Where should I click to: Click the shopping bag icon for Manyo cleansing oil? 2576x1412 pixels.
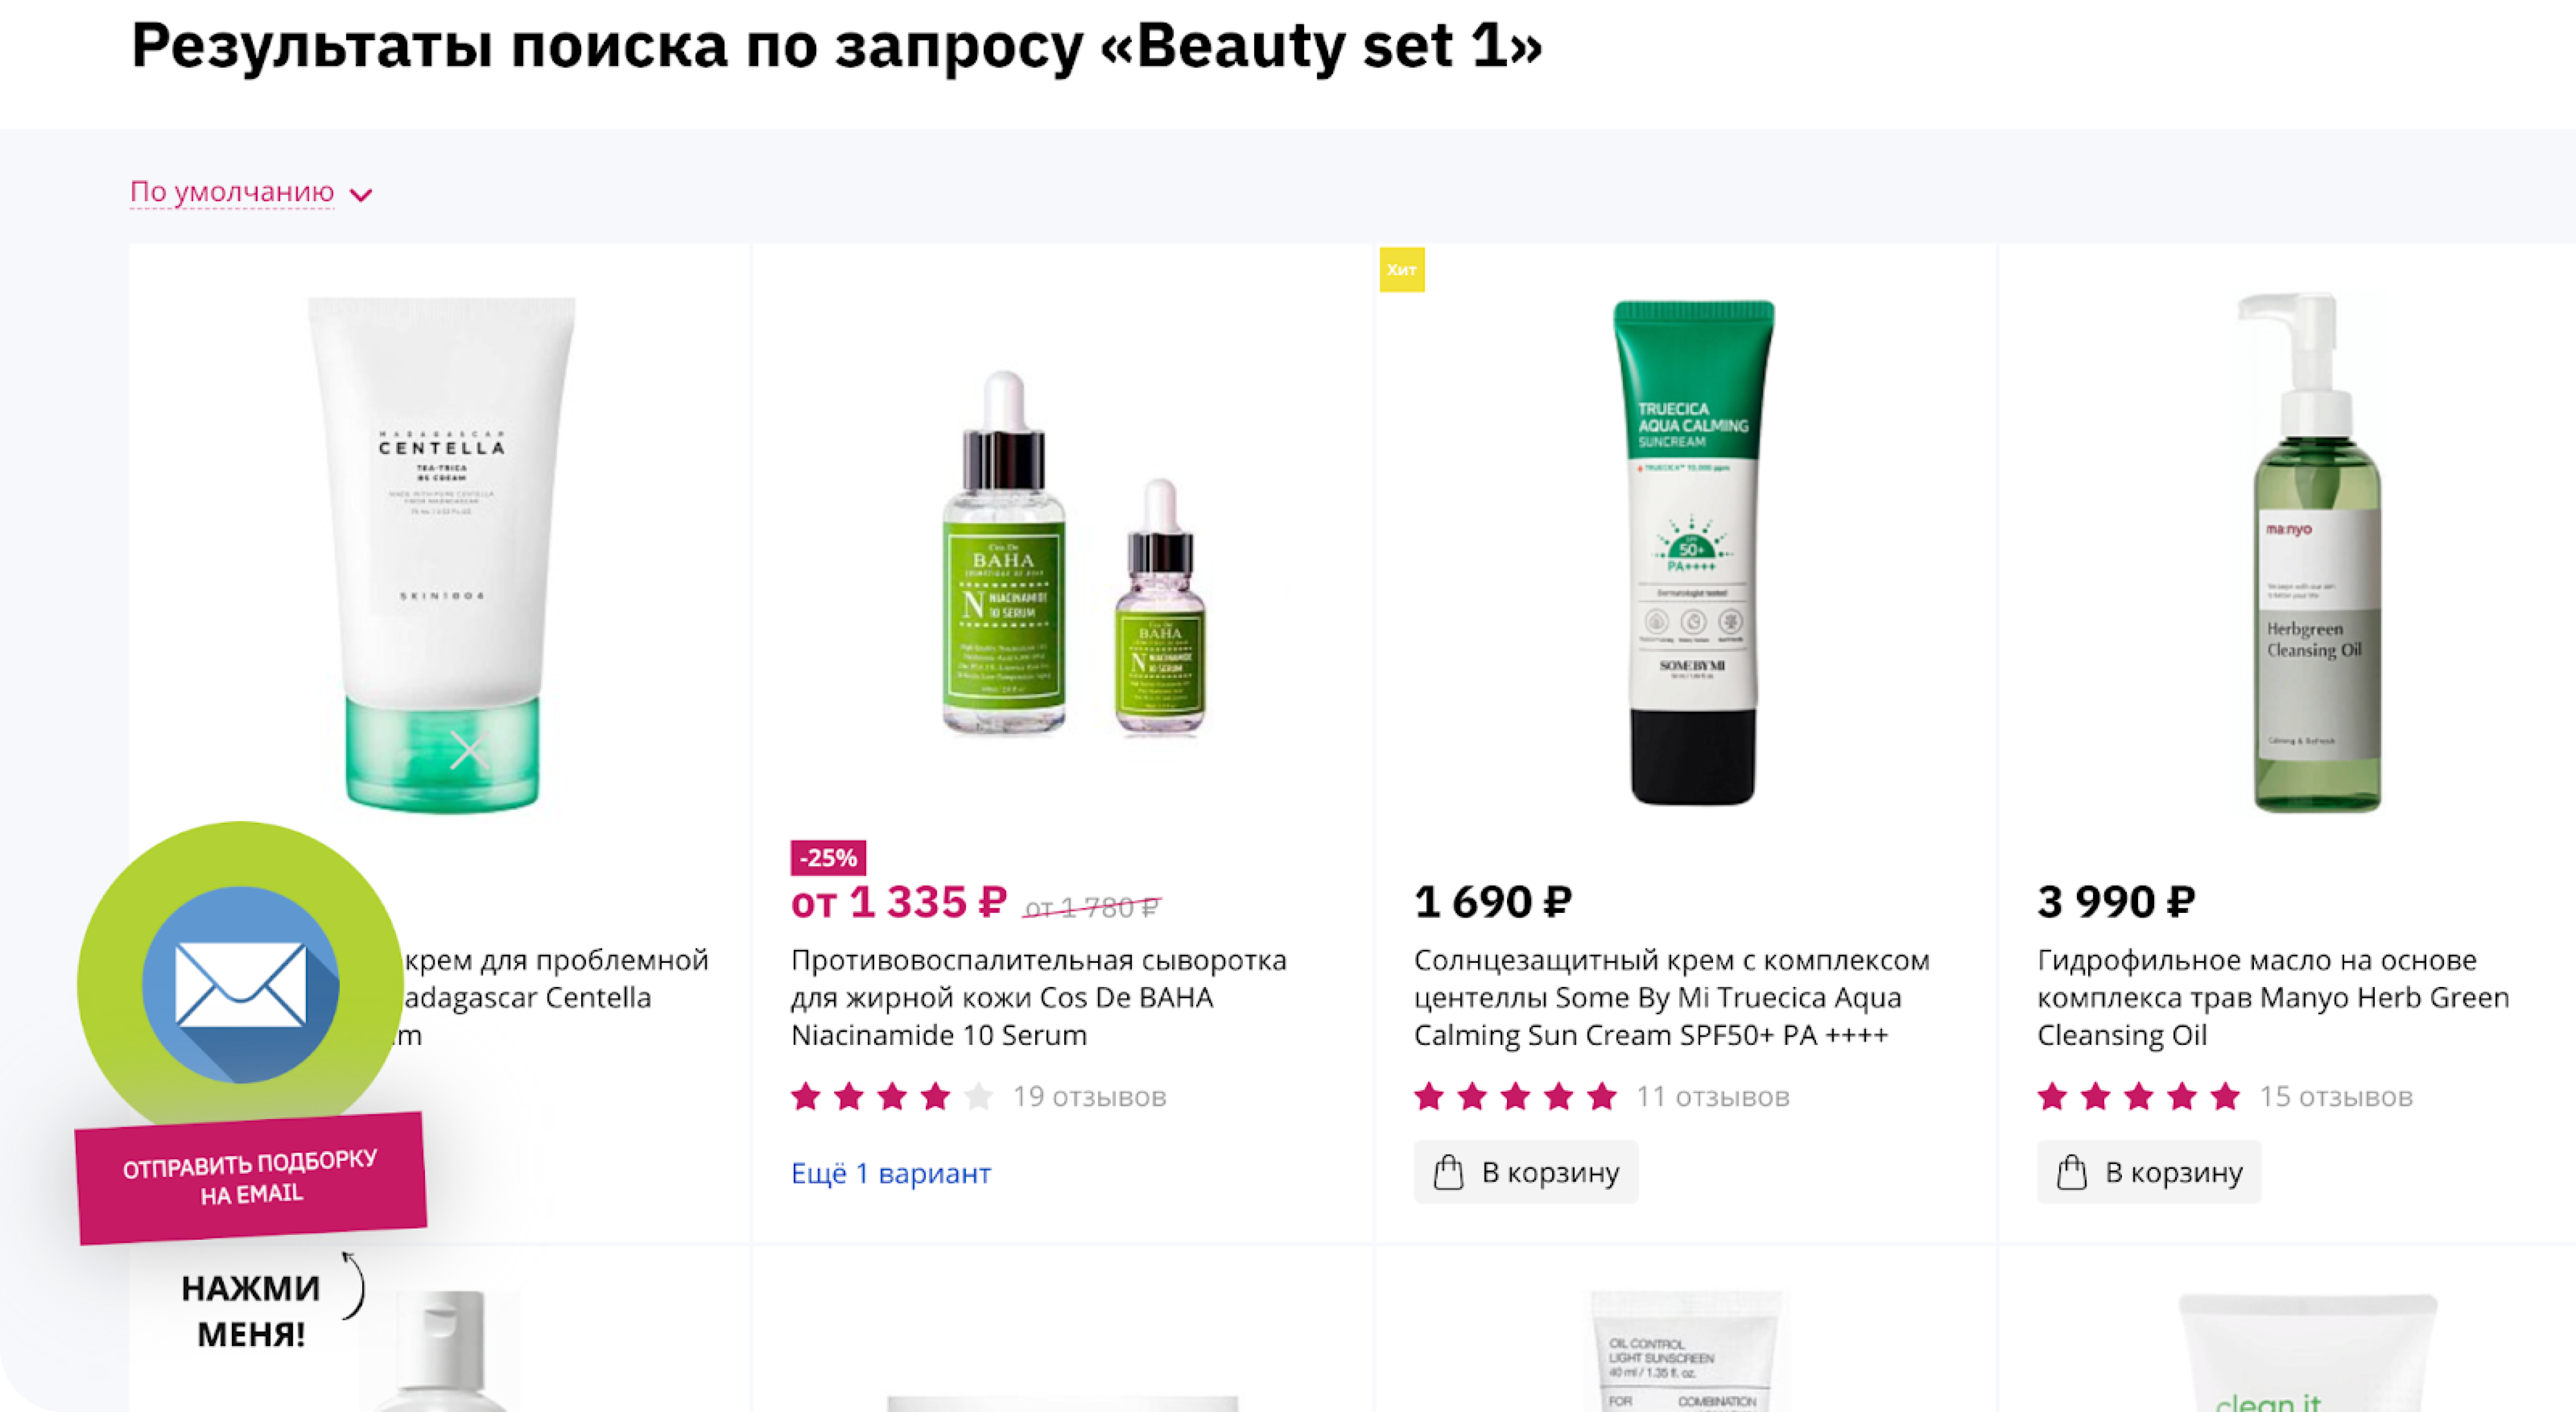point(2071,1172)
